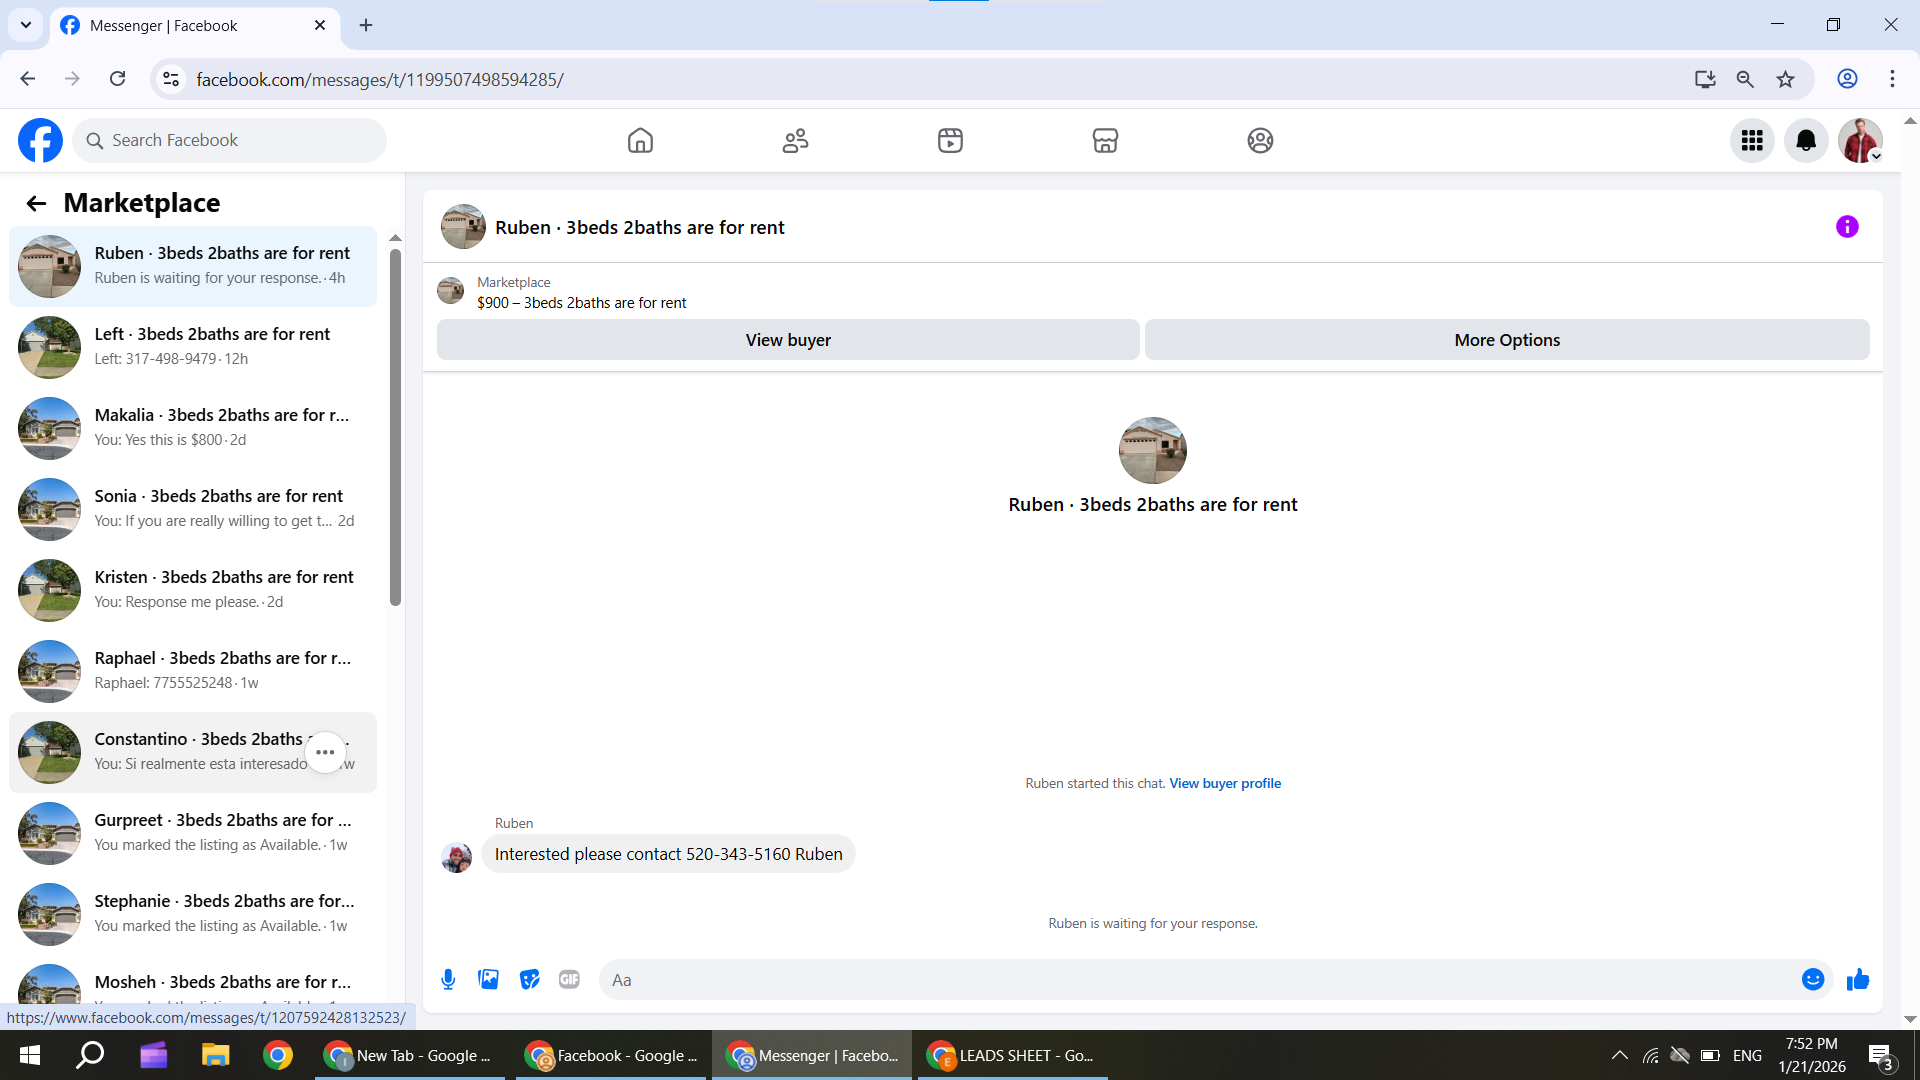Open LEADS SHEET window in taskbar
The image size is (1920, 1080).
coord(1012,1056)
